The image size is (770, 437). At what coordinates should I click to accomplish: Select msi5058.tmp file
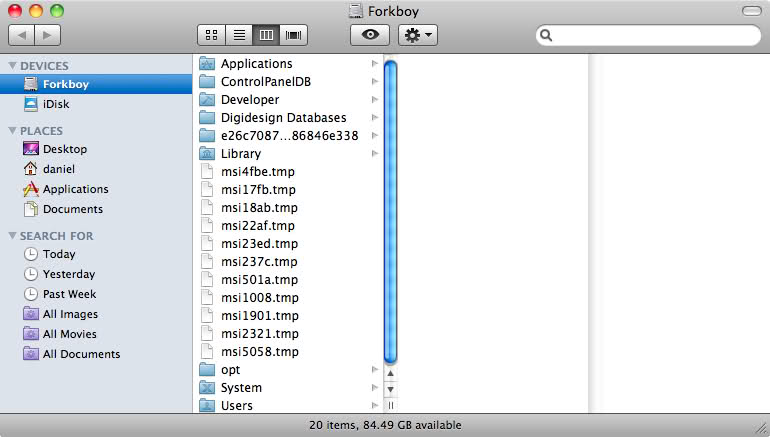[289, 352]
